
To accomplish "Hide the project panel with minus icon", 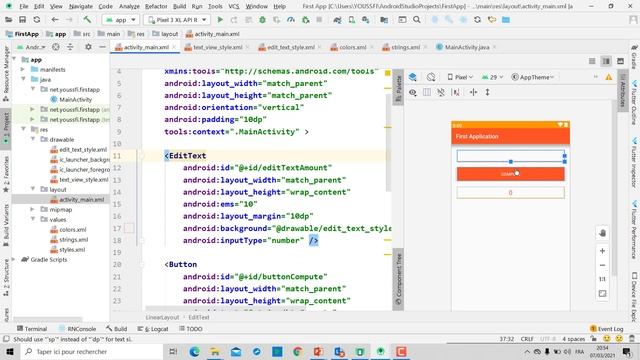I will [x=102, y=47].
